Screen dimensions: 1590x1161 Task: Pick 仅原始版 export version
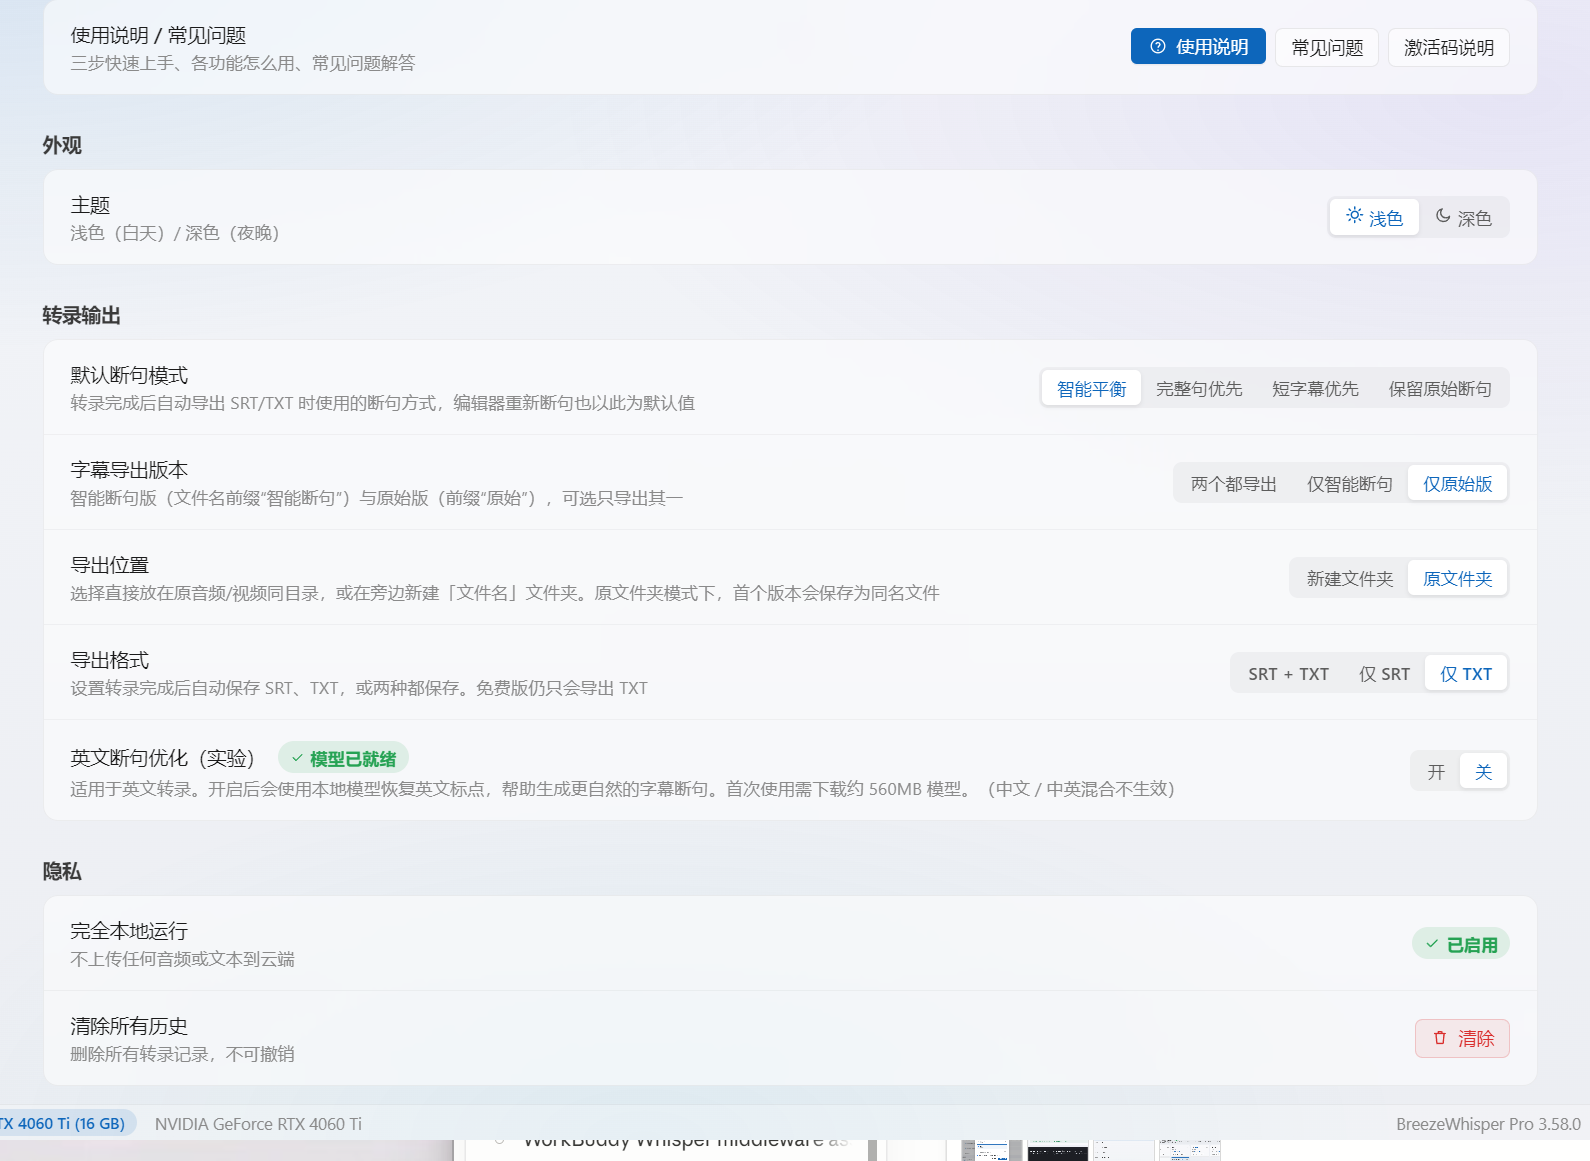tap(1458, 484)
